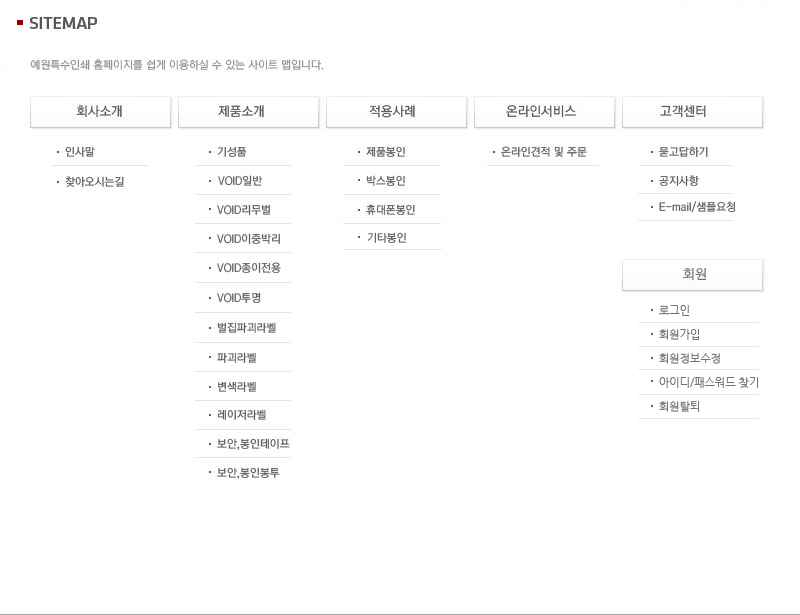Open 온라인견적 및 주문 page

(543, 153)
